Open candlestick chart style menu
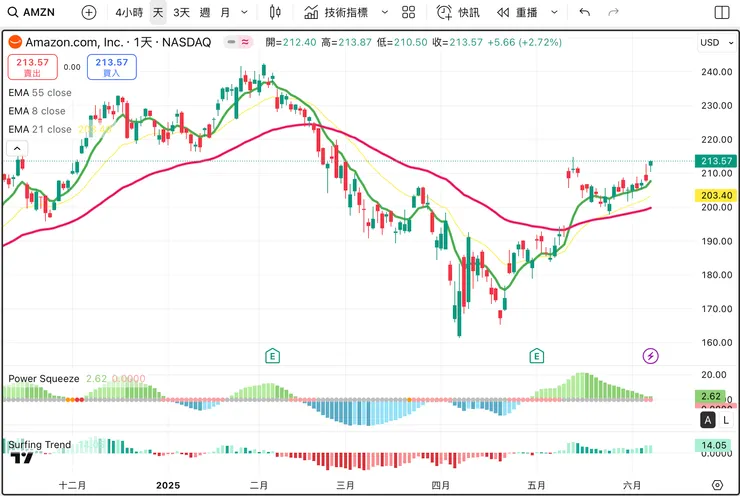The image size is (740, 496). pyautogui.click(x=275, y=12)
